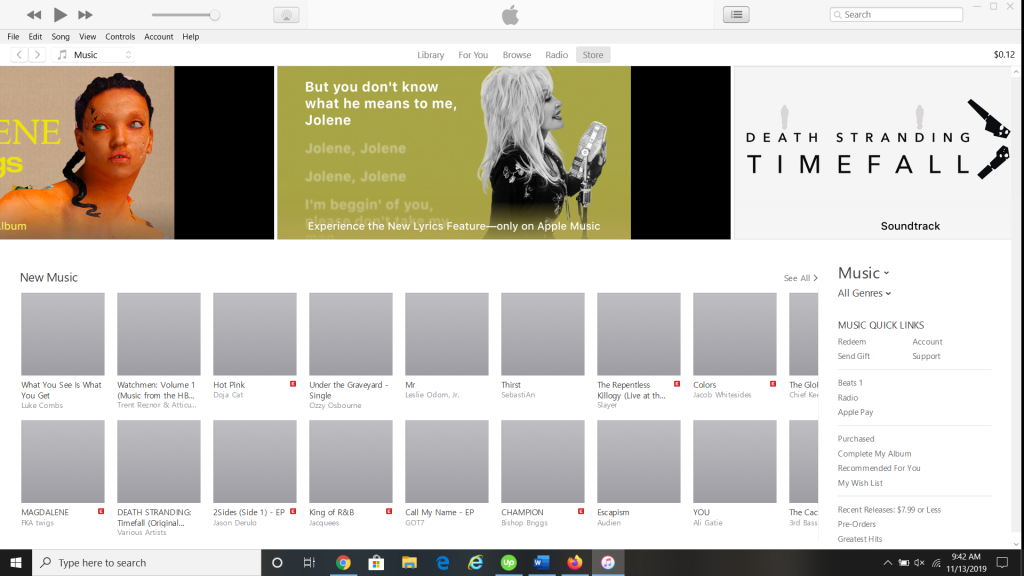This screenshot has width=1024, height=576.
Task: Open the Help menu
Action: tap(191, 37)
